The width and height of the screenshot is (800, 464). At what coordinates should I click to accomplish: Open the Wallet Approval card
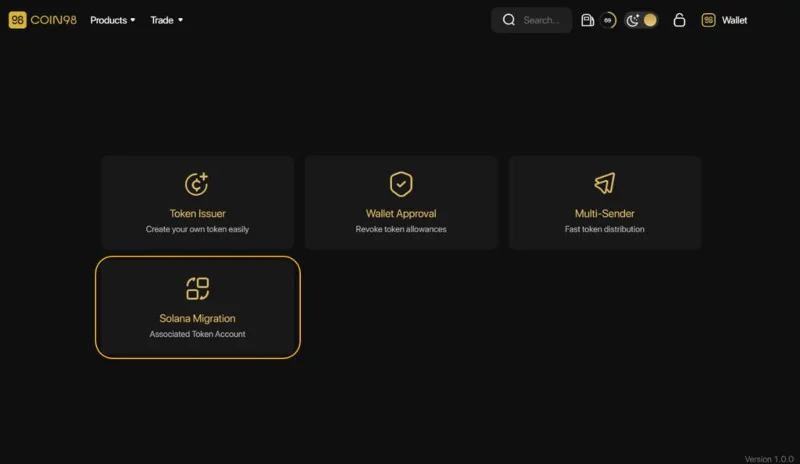(x=401, y=203)
